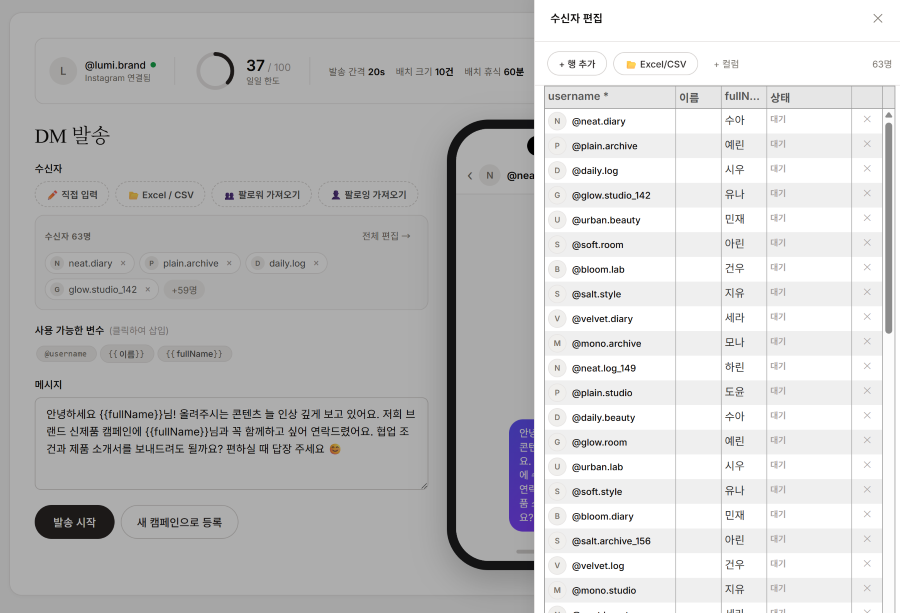Open Excel/CSV import in the edit panel
Screen dimensions: 900x613
(655, 64)
